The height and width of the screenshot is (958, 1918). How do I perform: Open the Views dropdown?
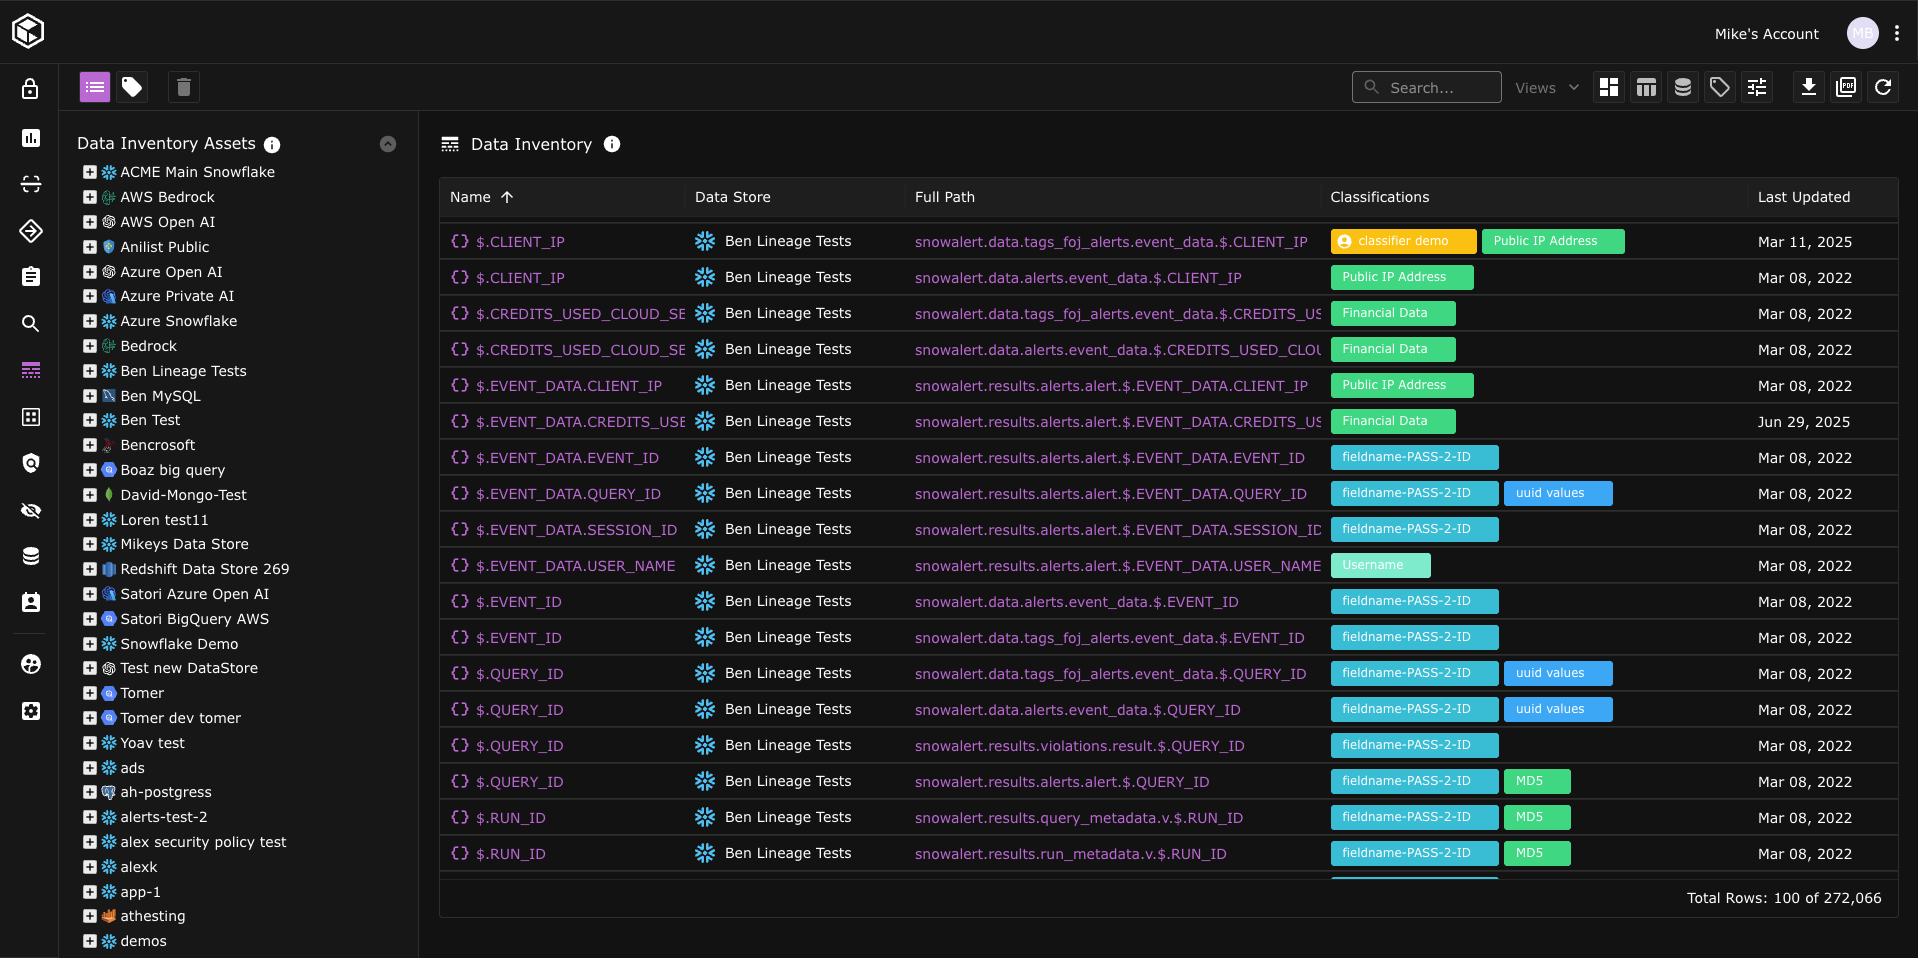(x=1546, y=88)
